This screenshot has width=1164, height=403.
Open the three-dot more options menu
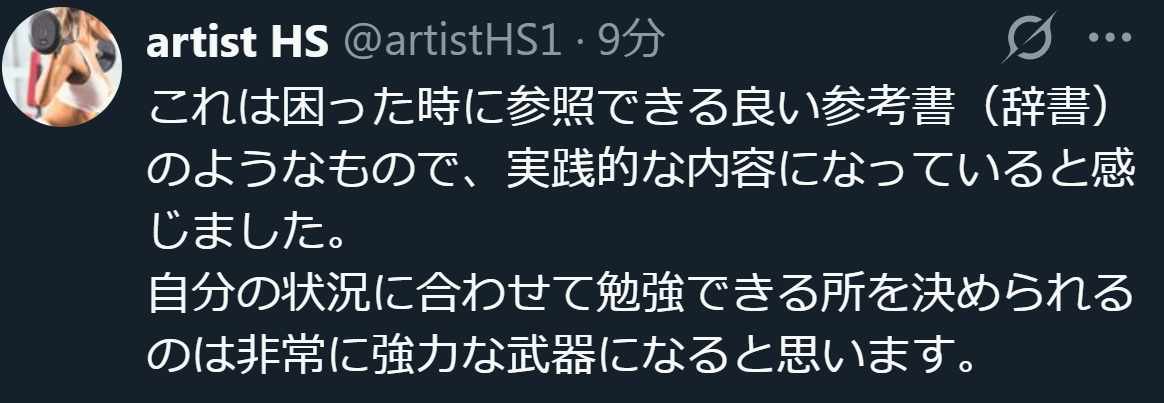click(x=1109, y=39)
